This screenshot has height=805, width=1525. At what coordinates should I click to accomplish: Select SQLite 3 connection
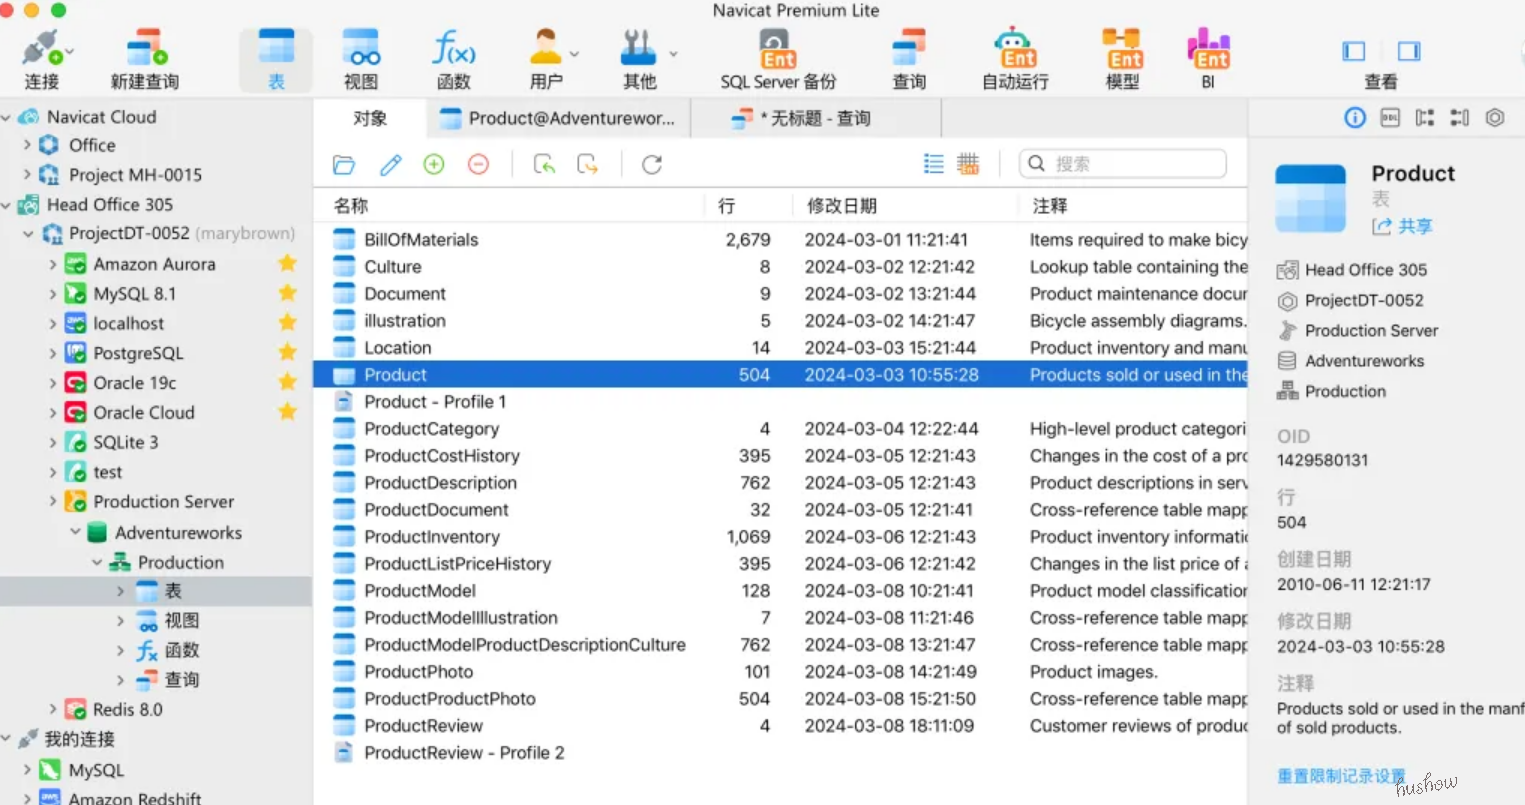coord(126,442)
